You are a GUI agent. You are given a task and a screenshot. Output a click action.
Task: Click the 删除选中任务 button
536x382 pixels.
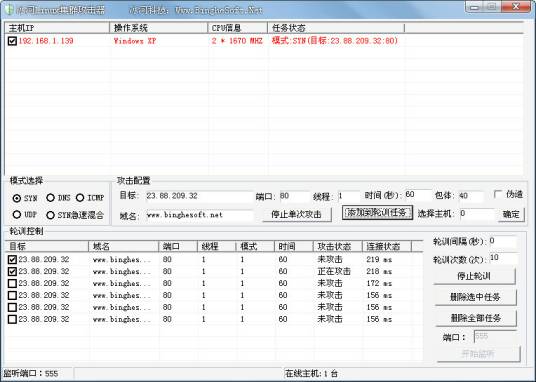[x=475, y=297]
